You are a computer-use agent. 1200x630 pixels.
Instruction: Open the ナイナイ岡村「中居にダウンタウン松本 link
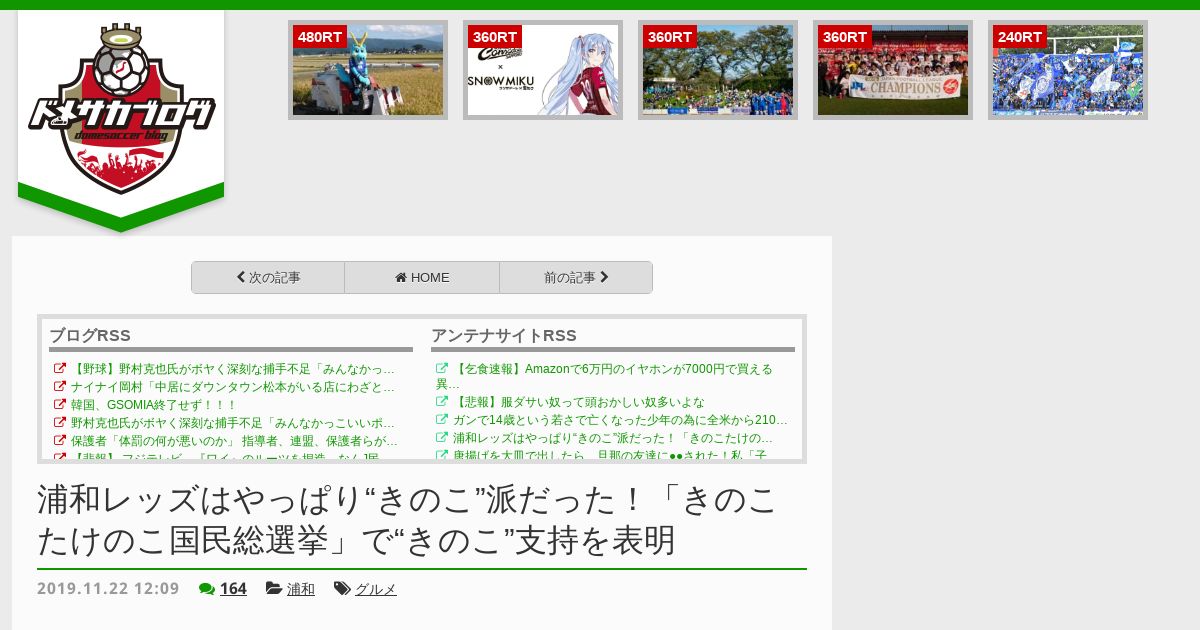[x=232, y=387]
